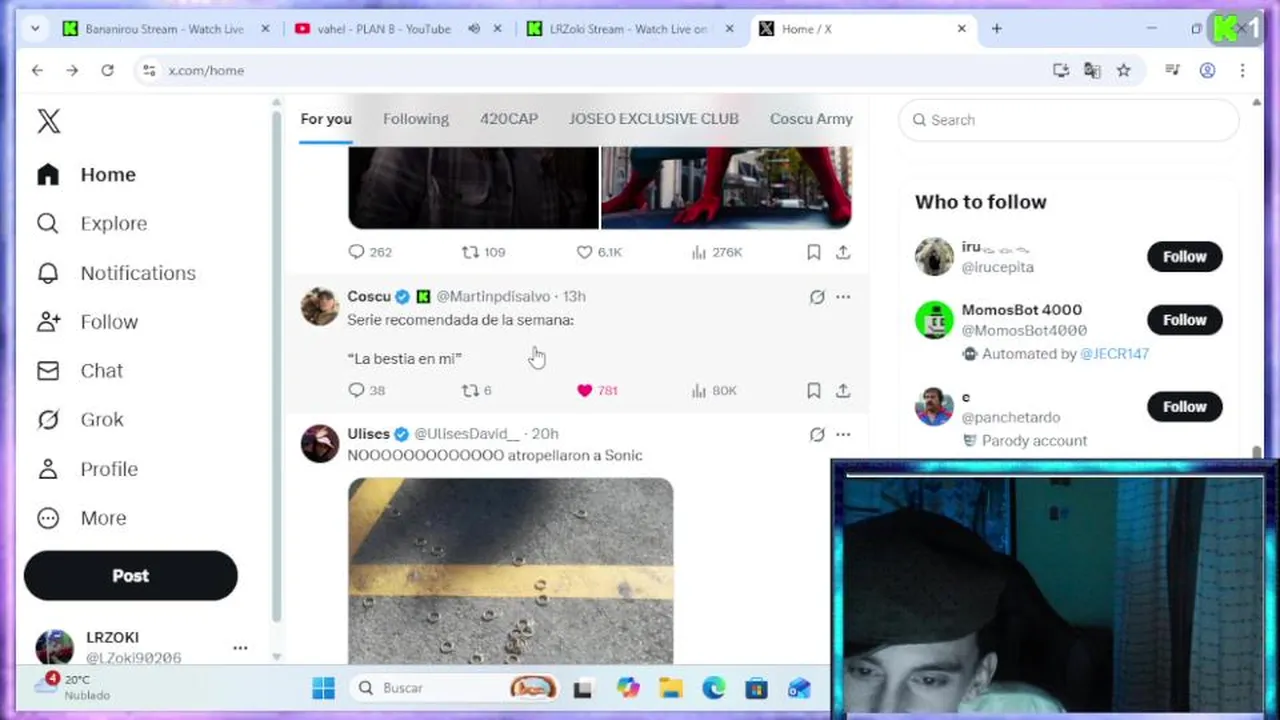Viewport: 1280px width, 720px height.
Task: Click browser back button
Action: (x=37, y=70)
